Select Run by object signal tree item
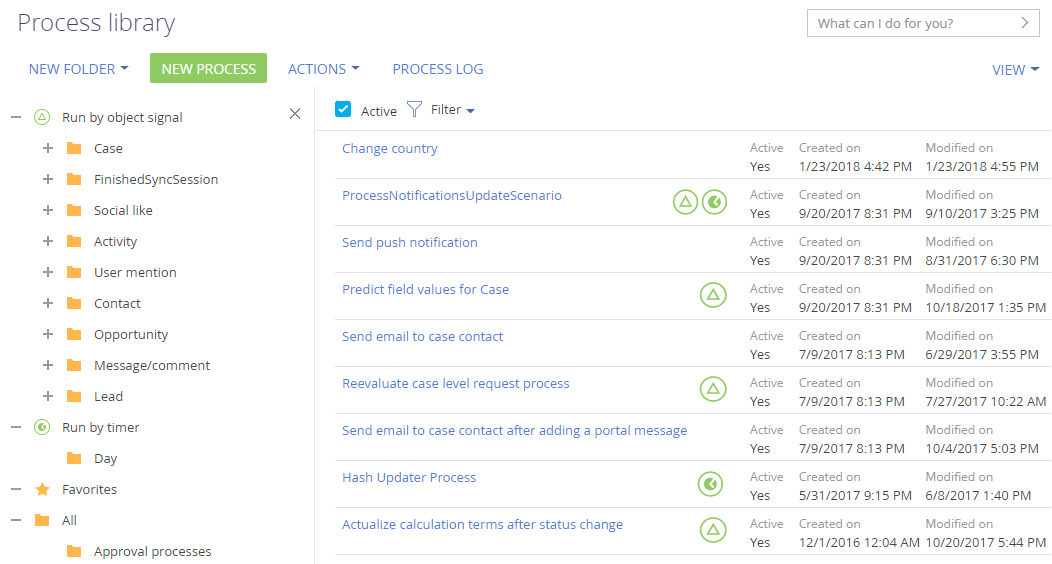The width and height of the screenshot is (1052, 564). tap(122, 117)
